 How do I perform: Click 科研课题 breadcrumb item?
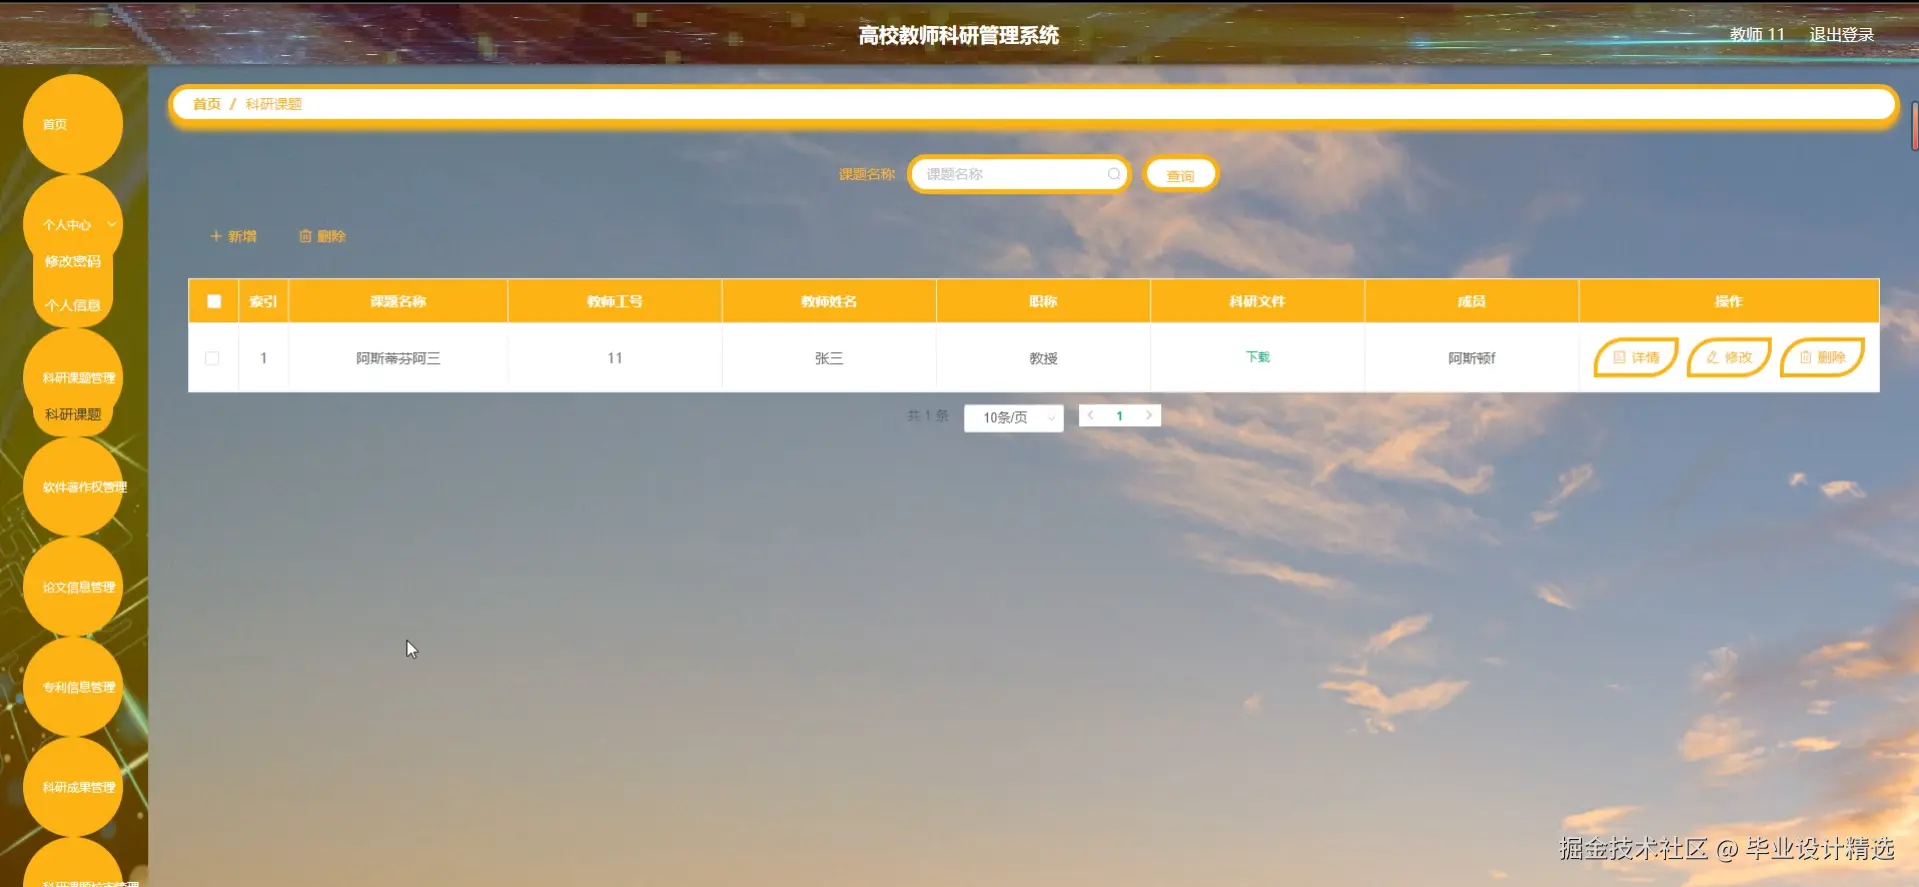pyautogui.click(x=273, y=104)
